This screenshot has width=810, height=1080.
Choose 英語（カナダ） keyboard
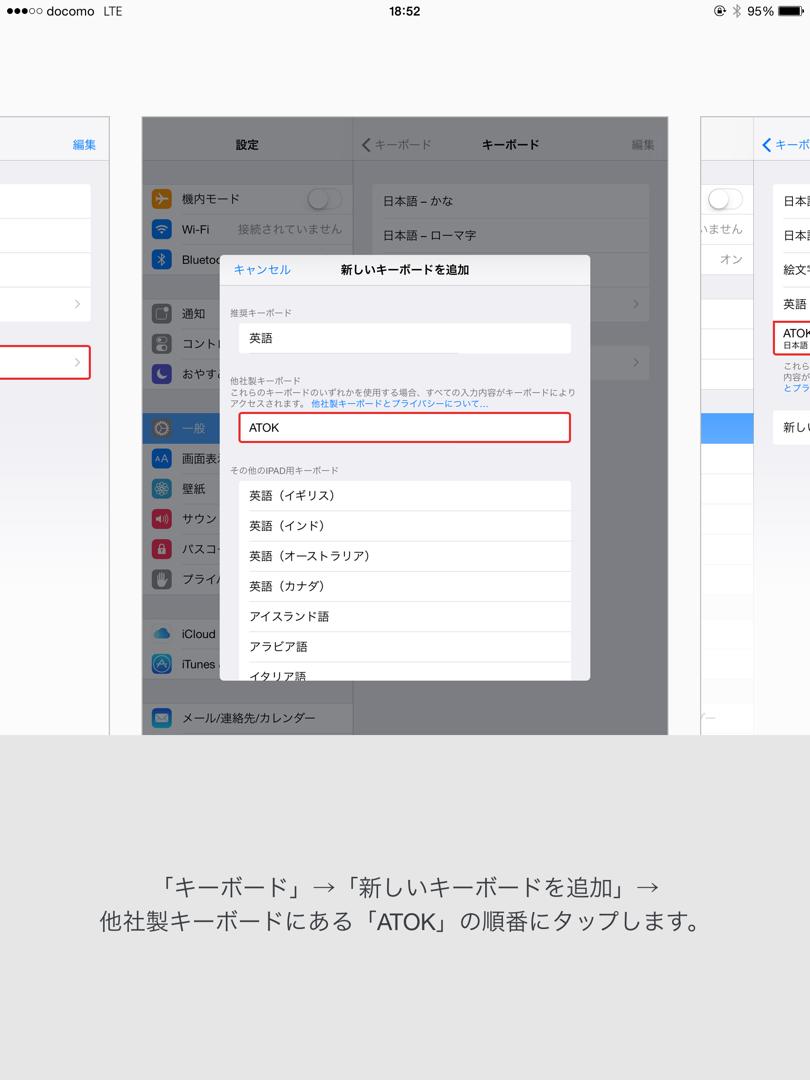click(405, 586)
